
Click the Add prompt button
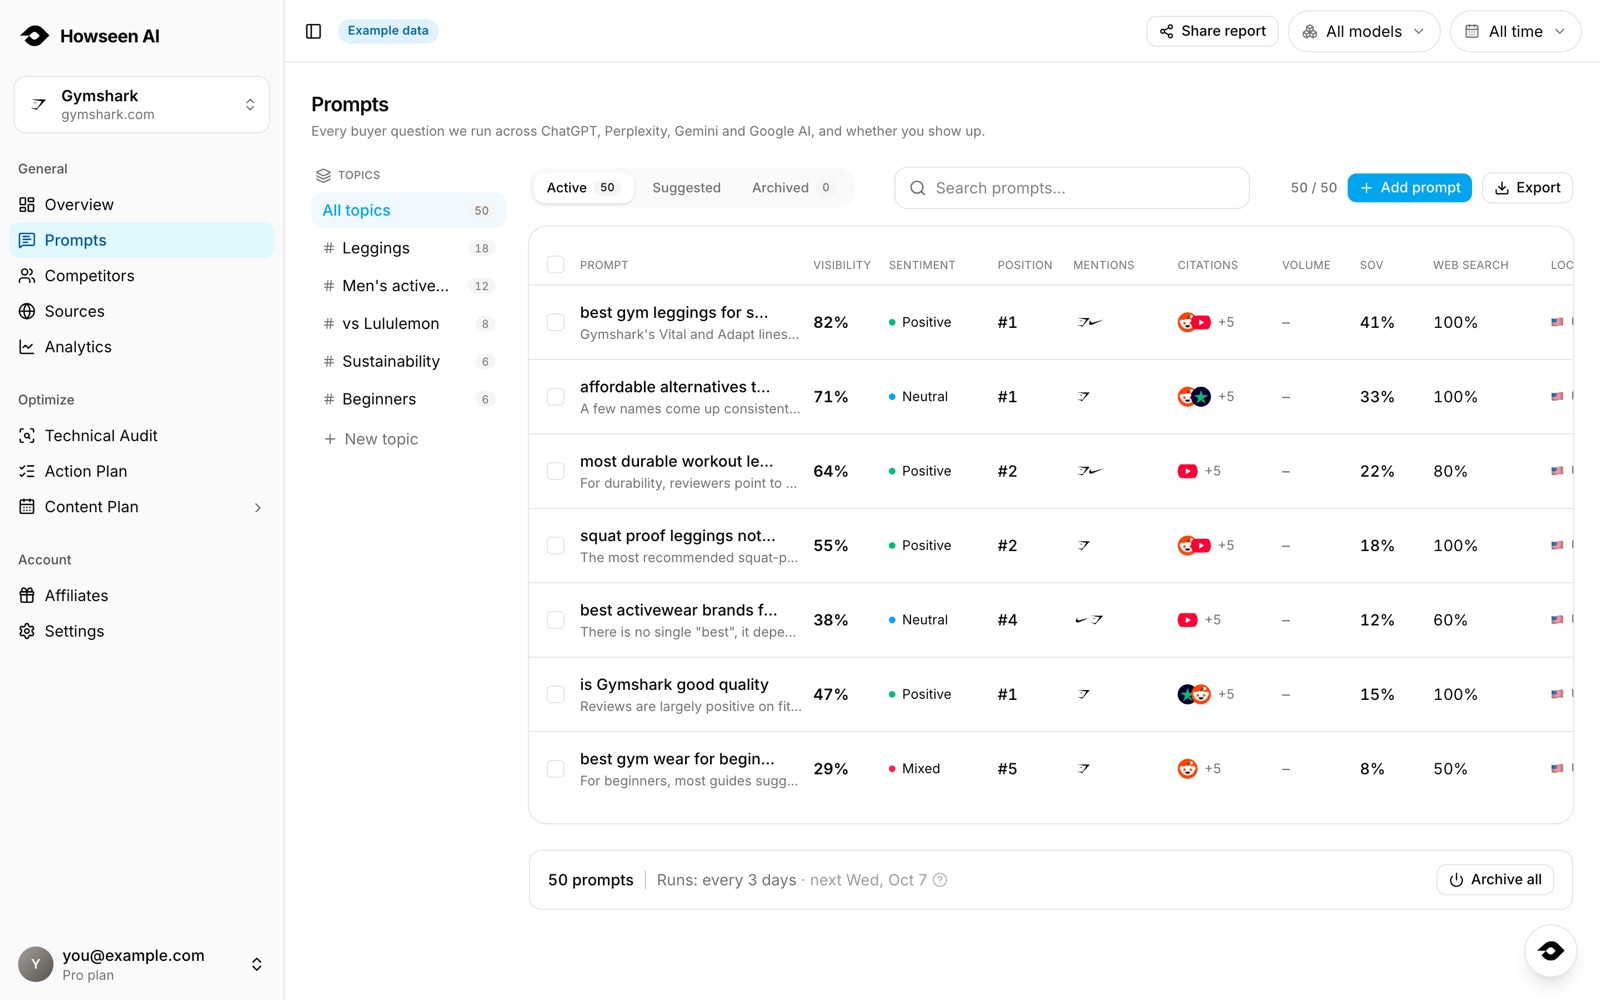pos(1409,188)
